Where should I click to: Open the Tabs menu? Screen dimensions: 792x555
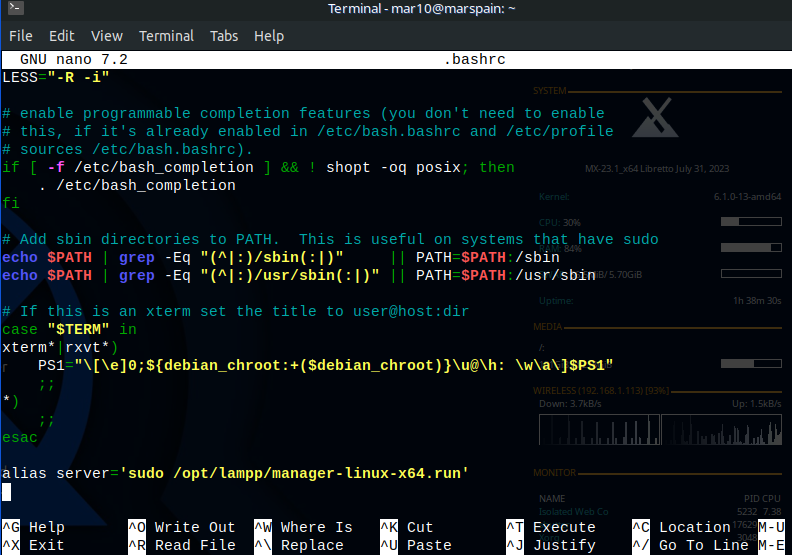[x=224, y=35]
